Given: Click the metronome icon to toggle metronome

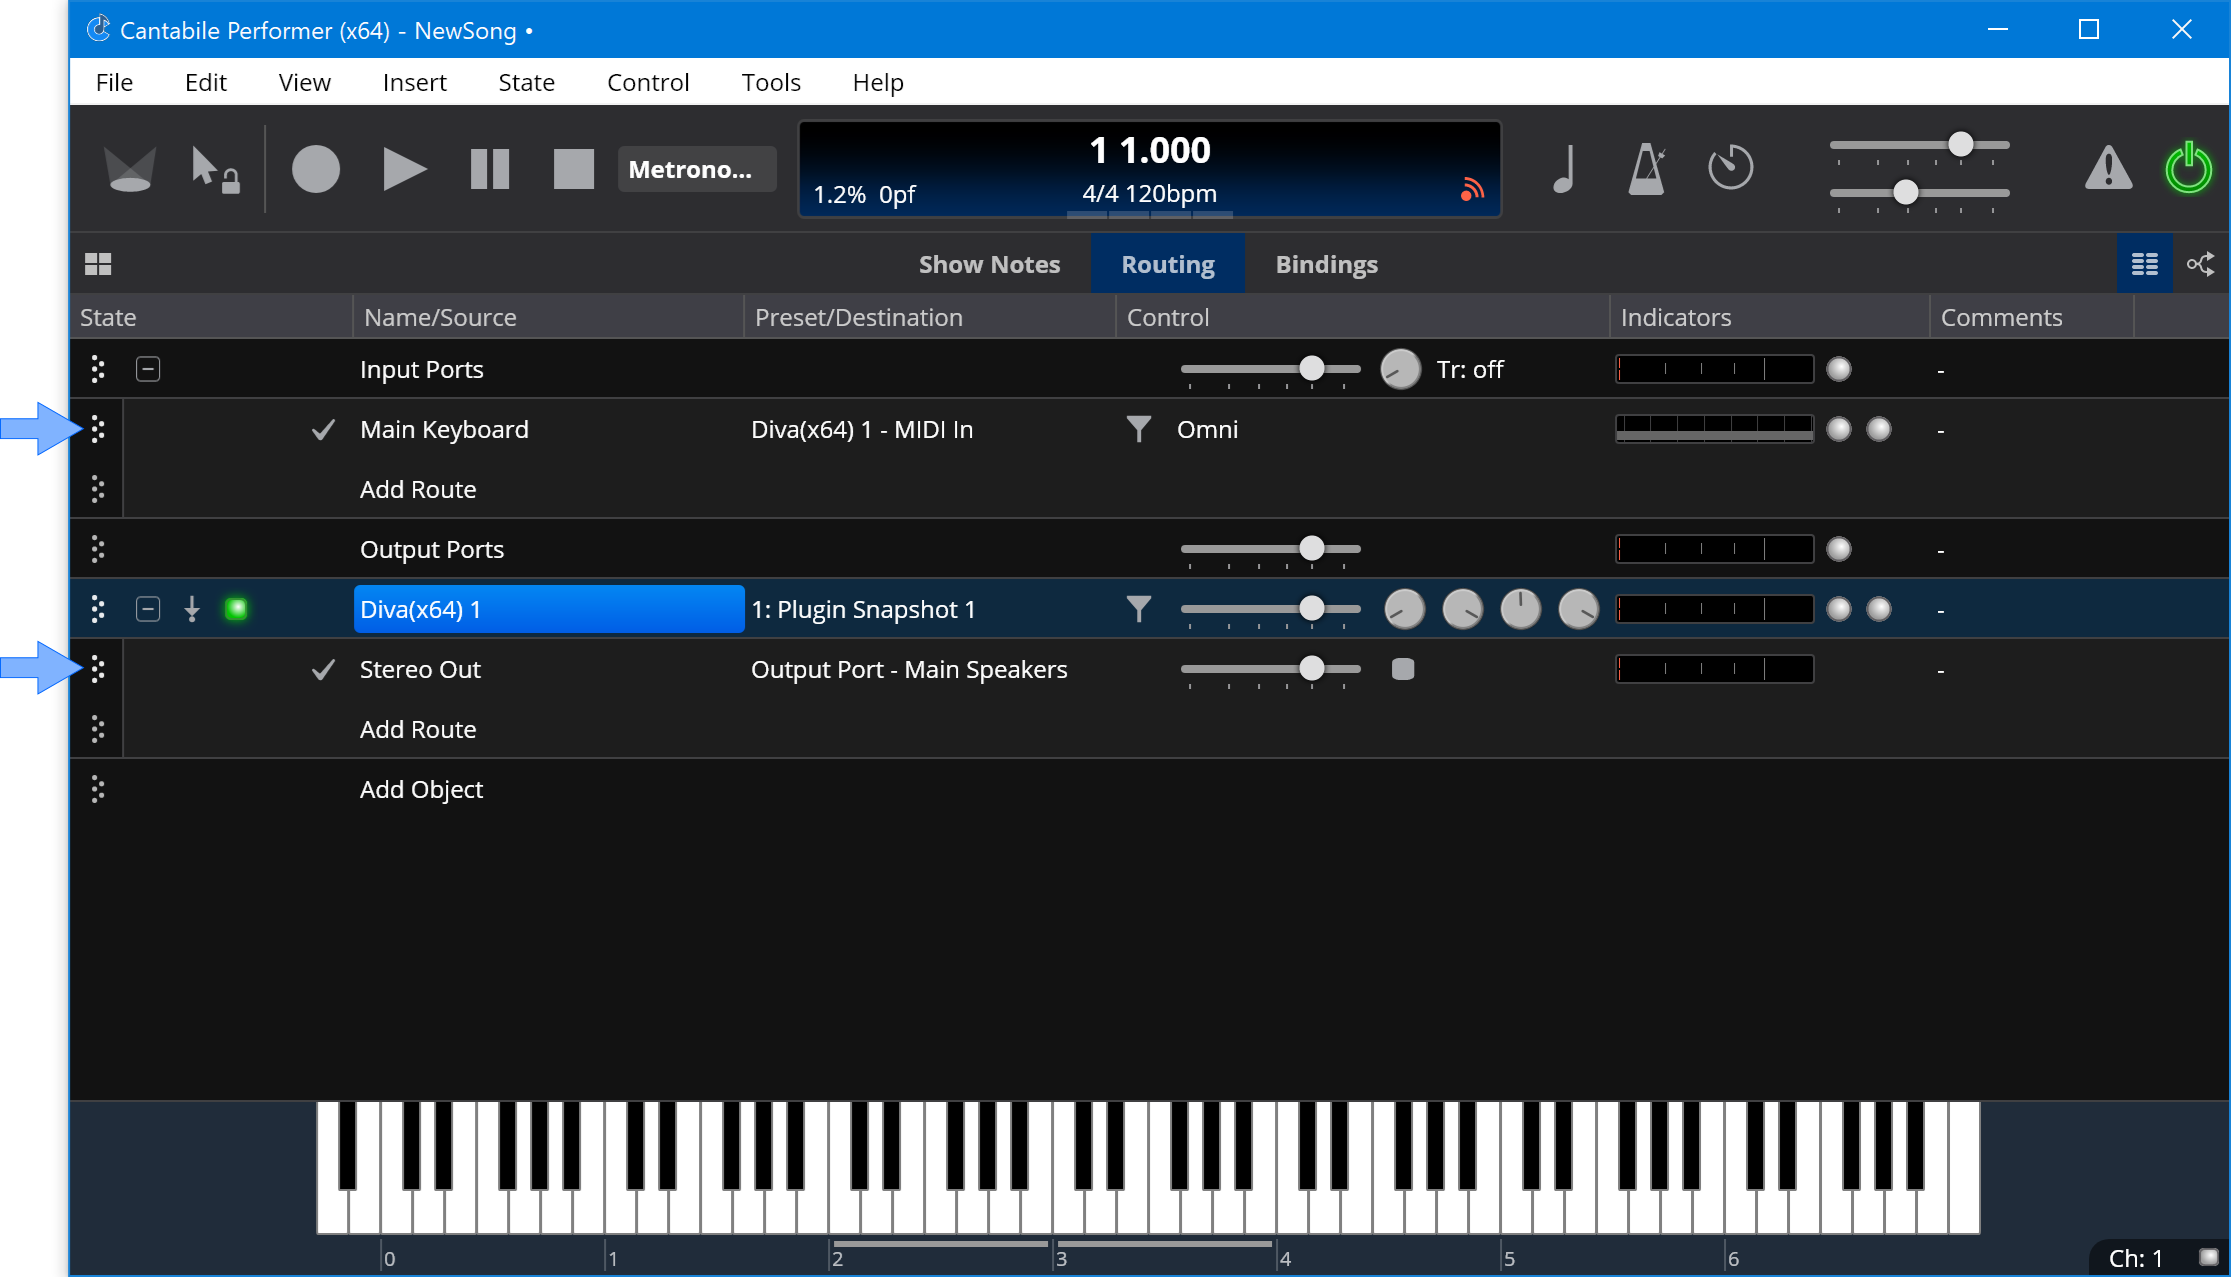Looking at the screenshot, I should 1646,169.
